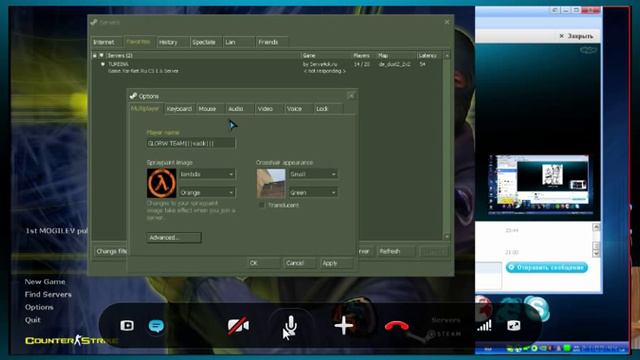
Task: Select the Multiplayer options tab
Action: click(x=145, y=109)
